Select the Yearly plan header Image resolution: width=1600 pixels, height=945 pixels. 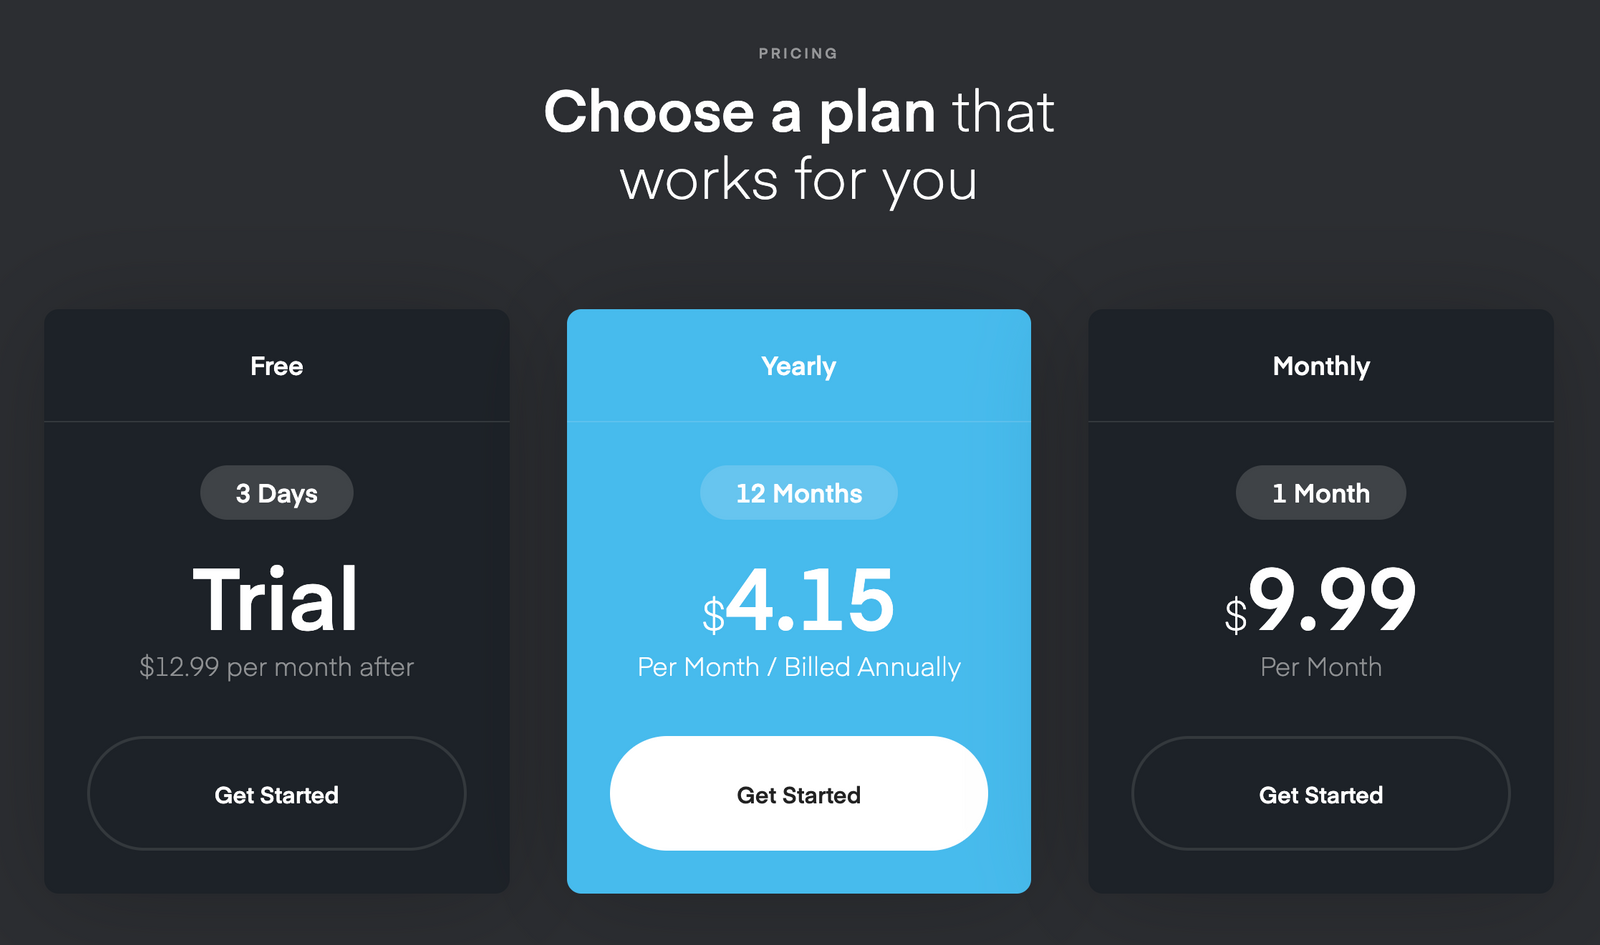798,366
